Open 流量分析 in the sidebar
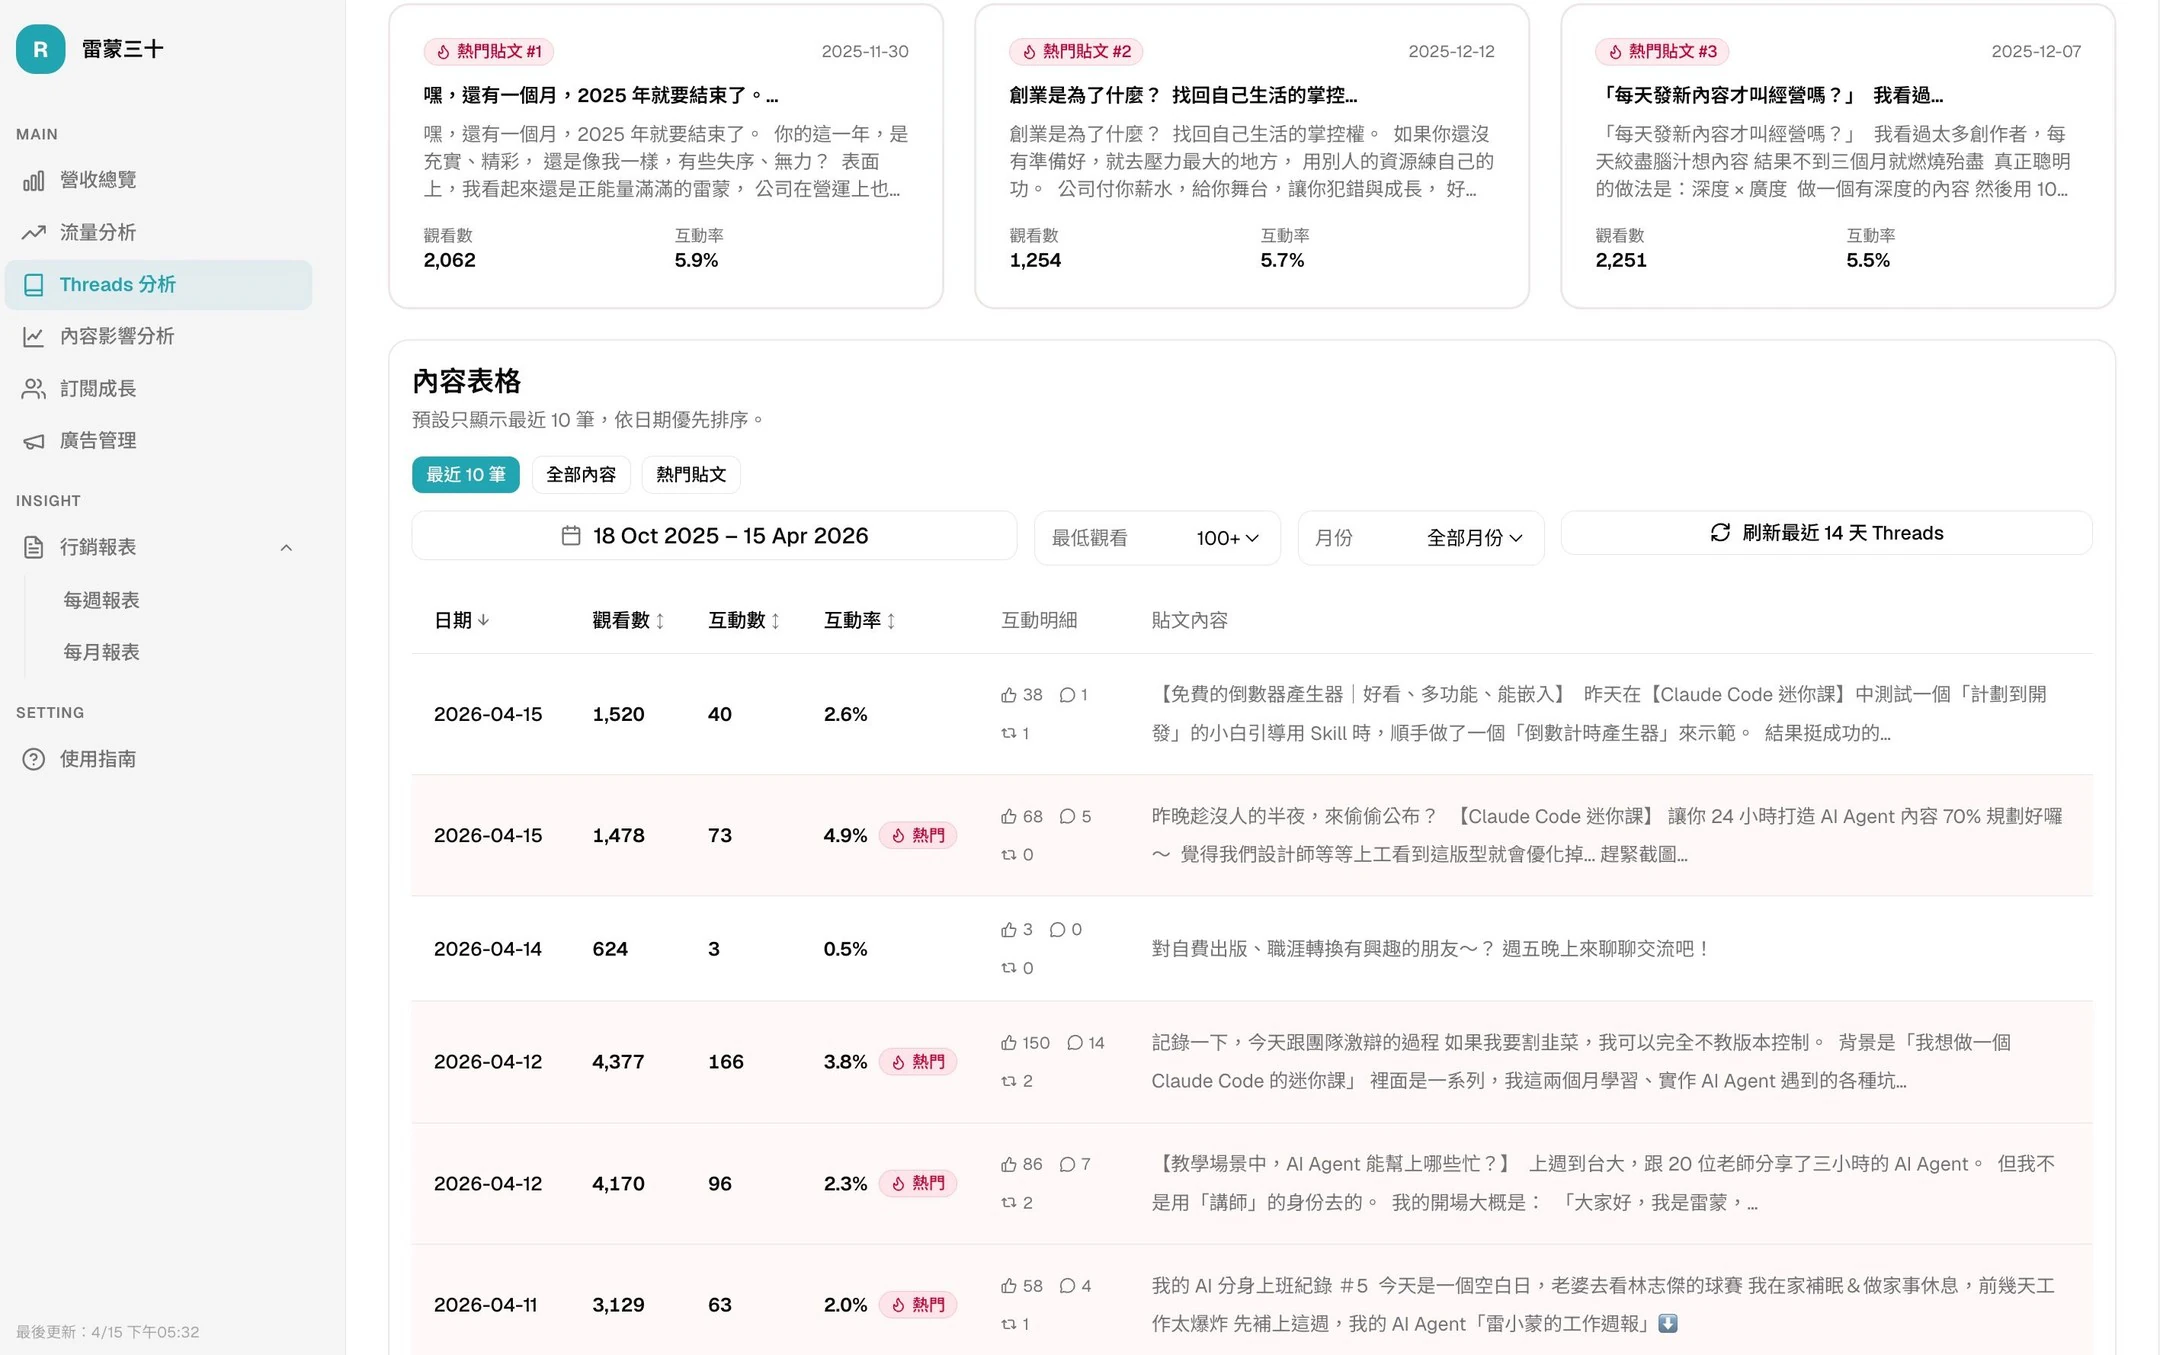 [x=158, y=232]
